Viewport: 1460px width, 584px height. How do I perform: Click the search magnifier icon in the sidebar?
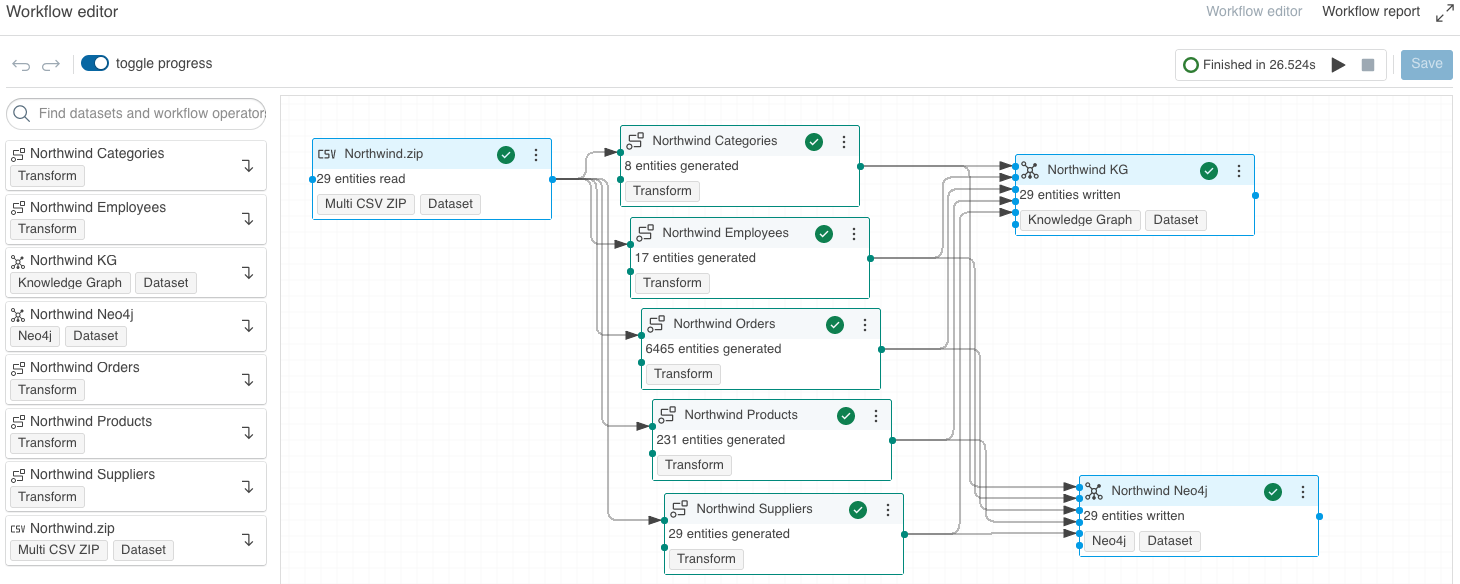coord(22,113)
